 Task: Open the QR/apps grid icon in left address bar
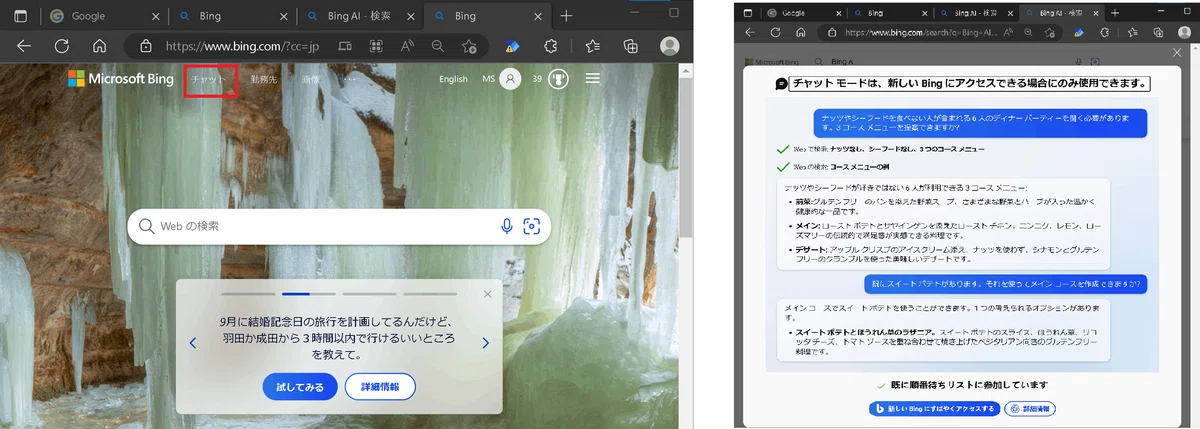click(x=376, y=46)
